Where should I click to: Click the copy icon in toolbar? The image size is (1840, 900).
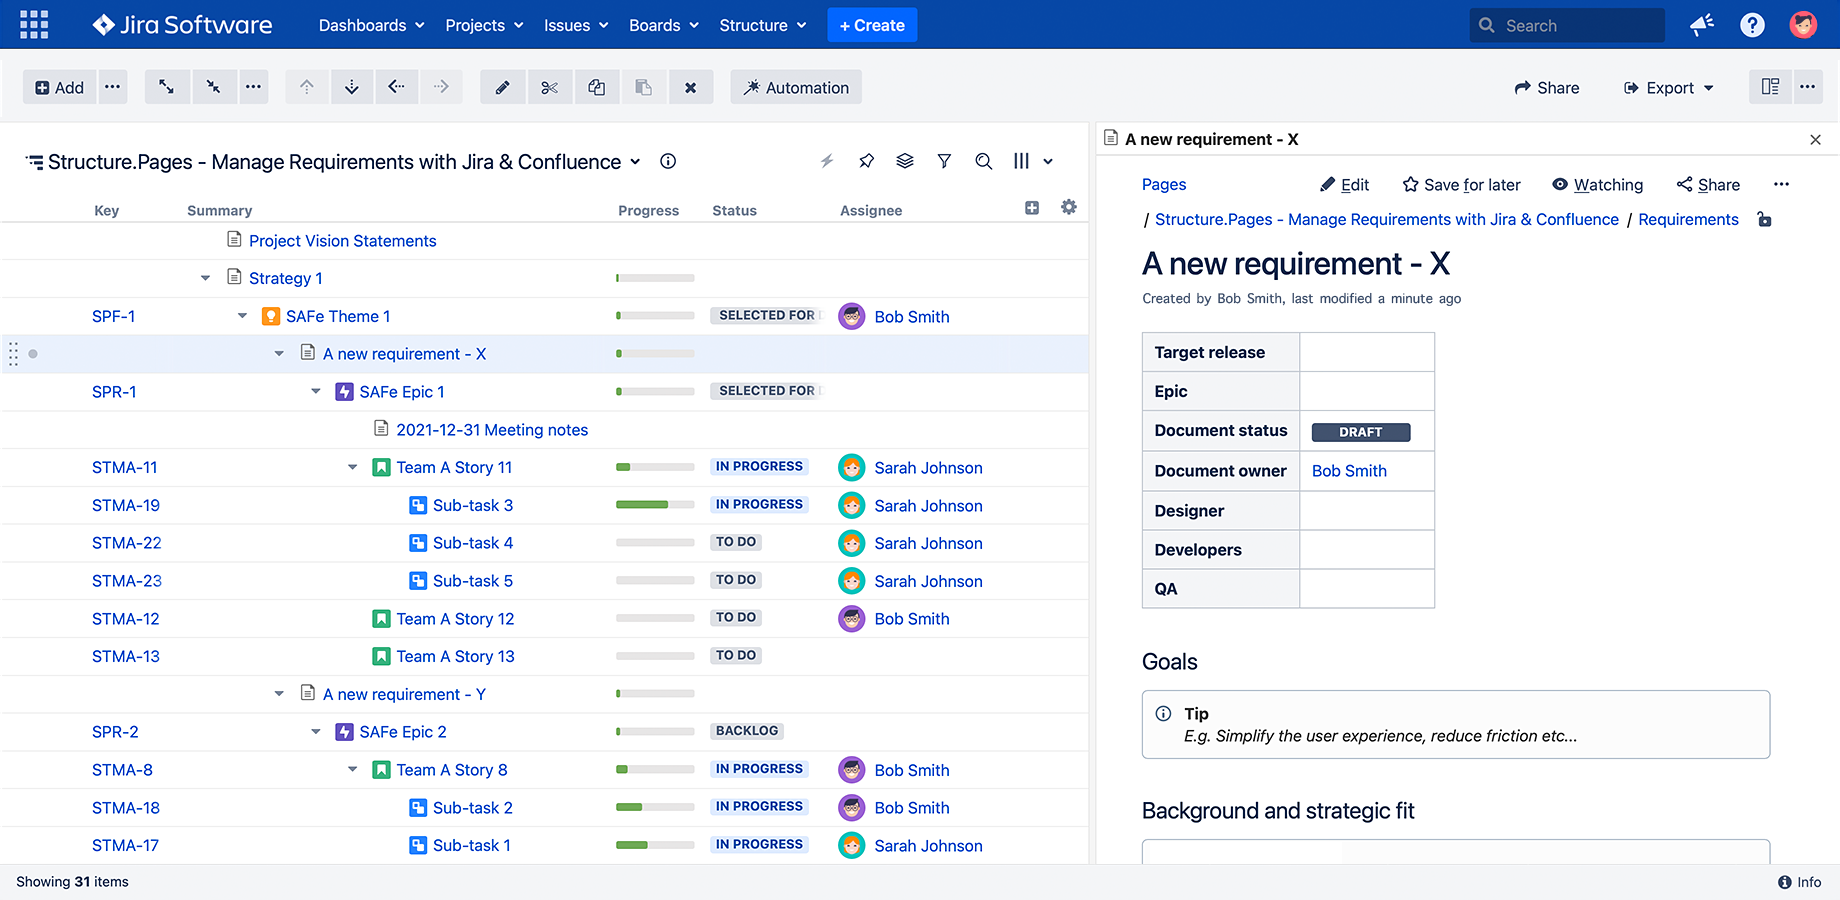point(596,87)
